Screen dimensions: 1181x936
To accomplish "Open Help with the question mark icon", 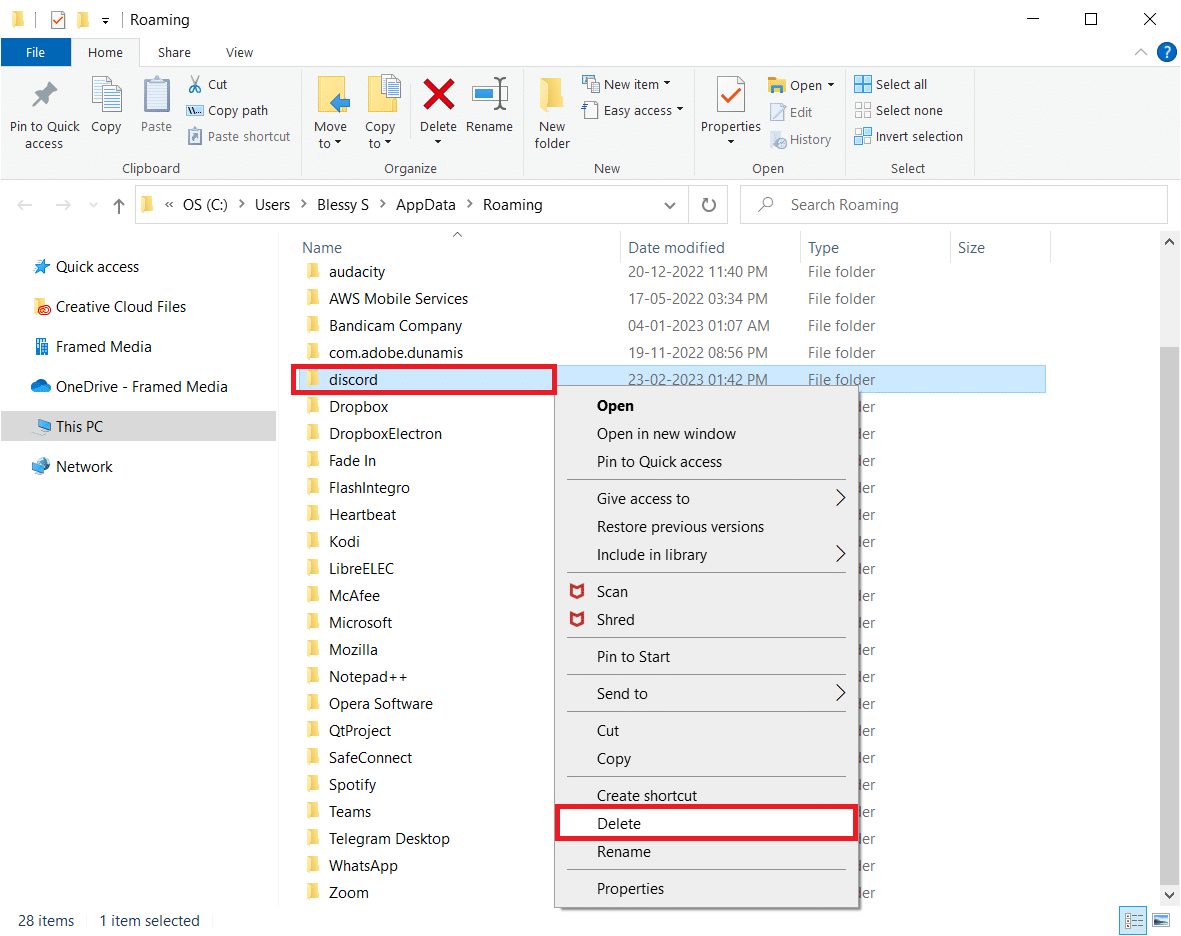I will 1166,52.
